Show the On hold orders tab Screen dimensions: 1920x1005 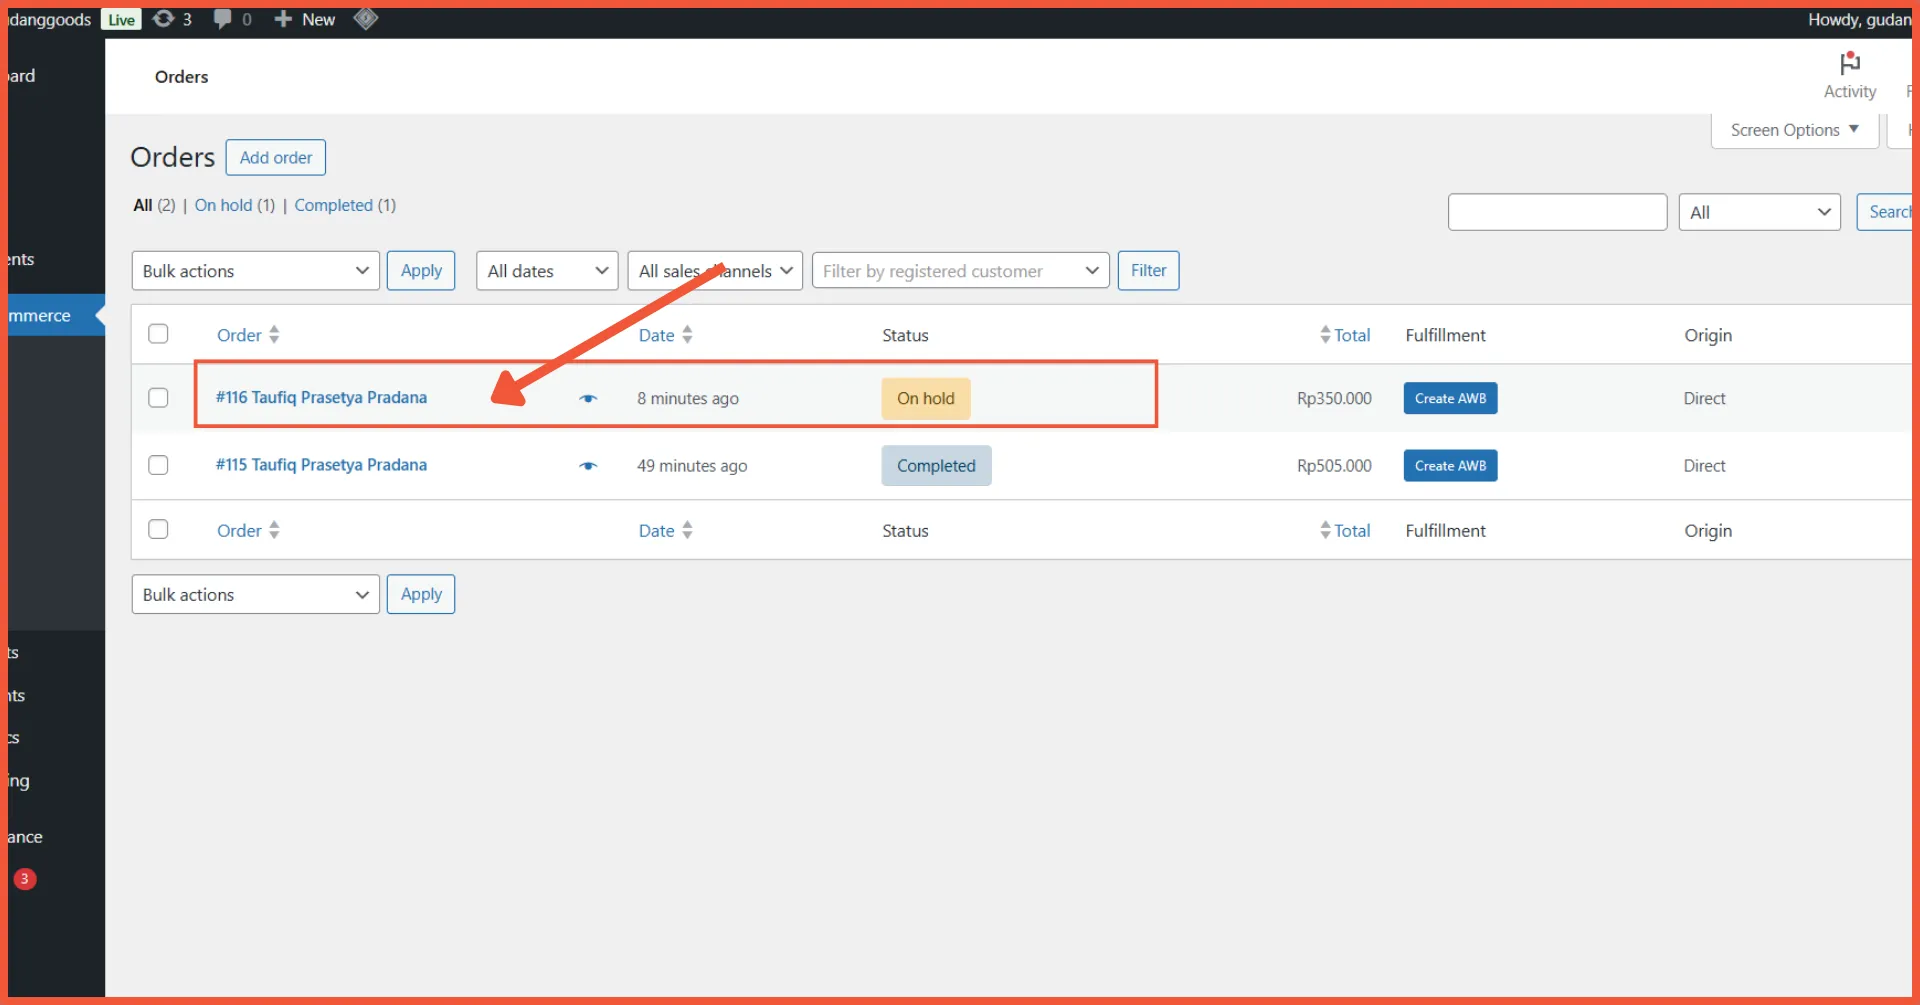coord(223,205)
